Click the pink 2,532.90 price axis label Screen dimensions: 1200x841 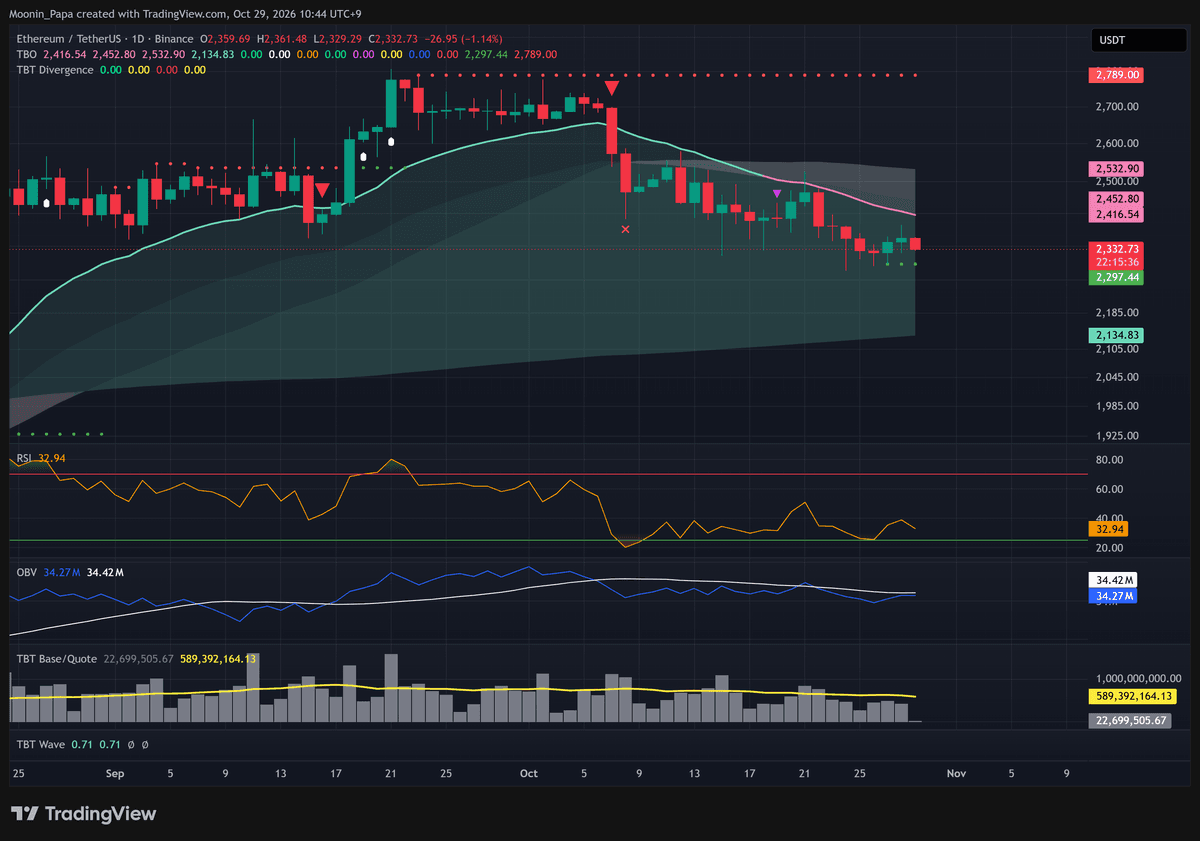click(1118, 169)
